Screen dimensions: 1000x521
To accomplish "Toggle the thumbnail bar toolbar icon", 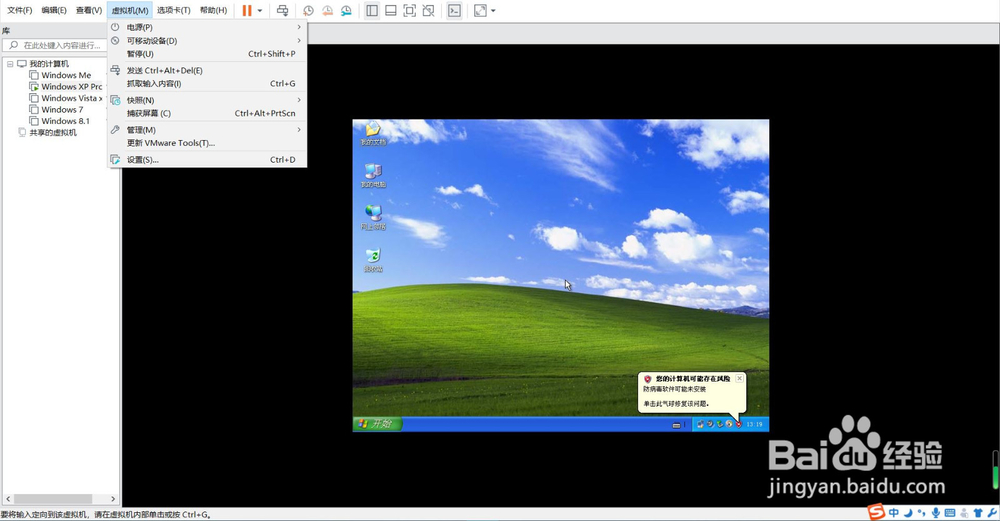I will (x=391, y=10).
